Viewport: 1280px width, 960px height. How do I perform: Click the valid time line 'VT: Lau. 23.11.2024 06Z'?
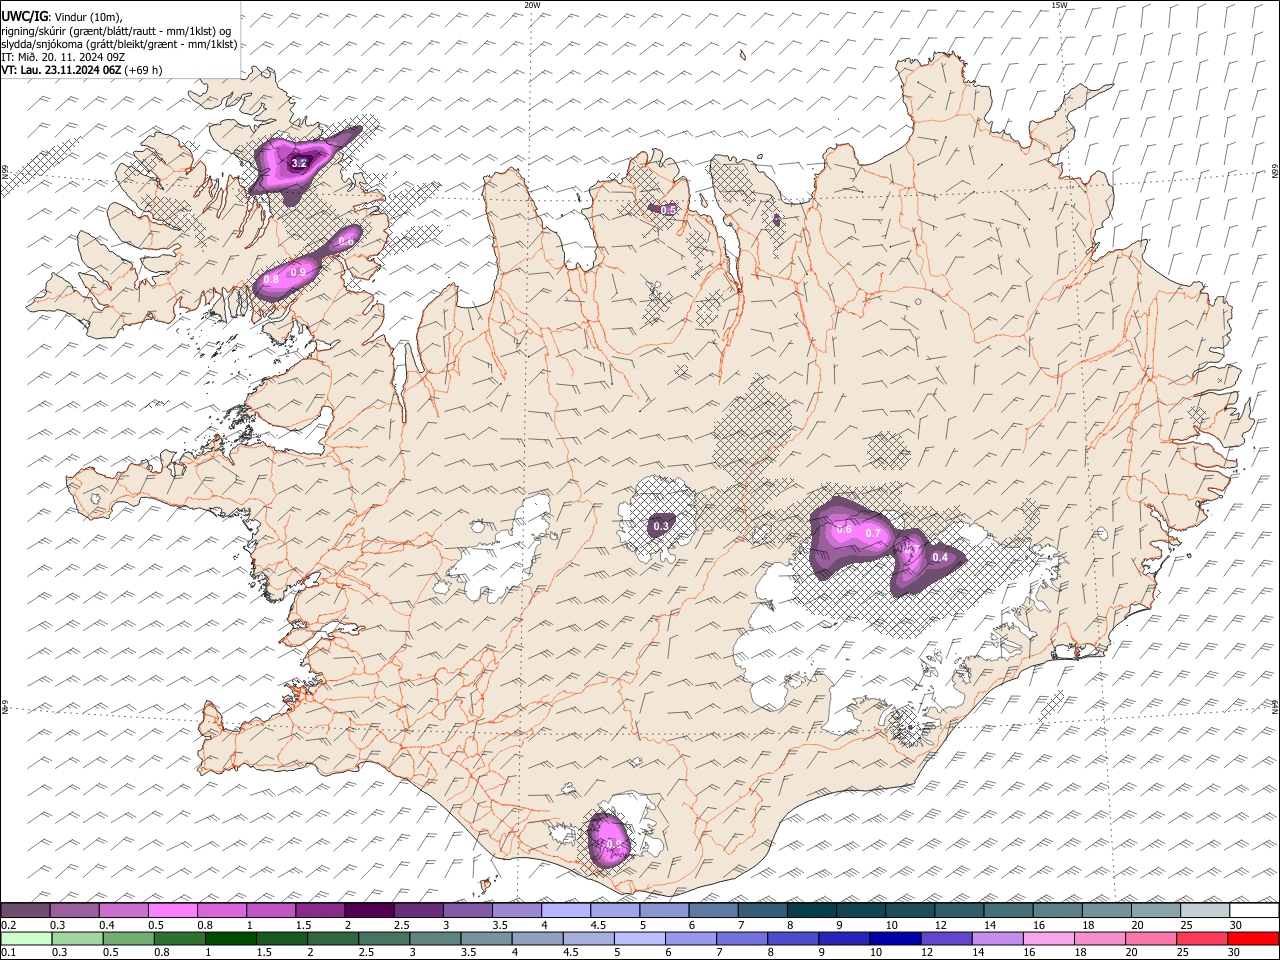click(x=62, y=71)
